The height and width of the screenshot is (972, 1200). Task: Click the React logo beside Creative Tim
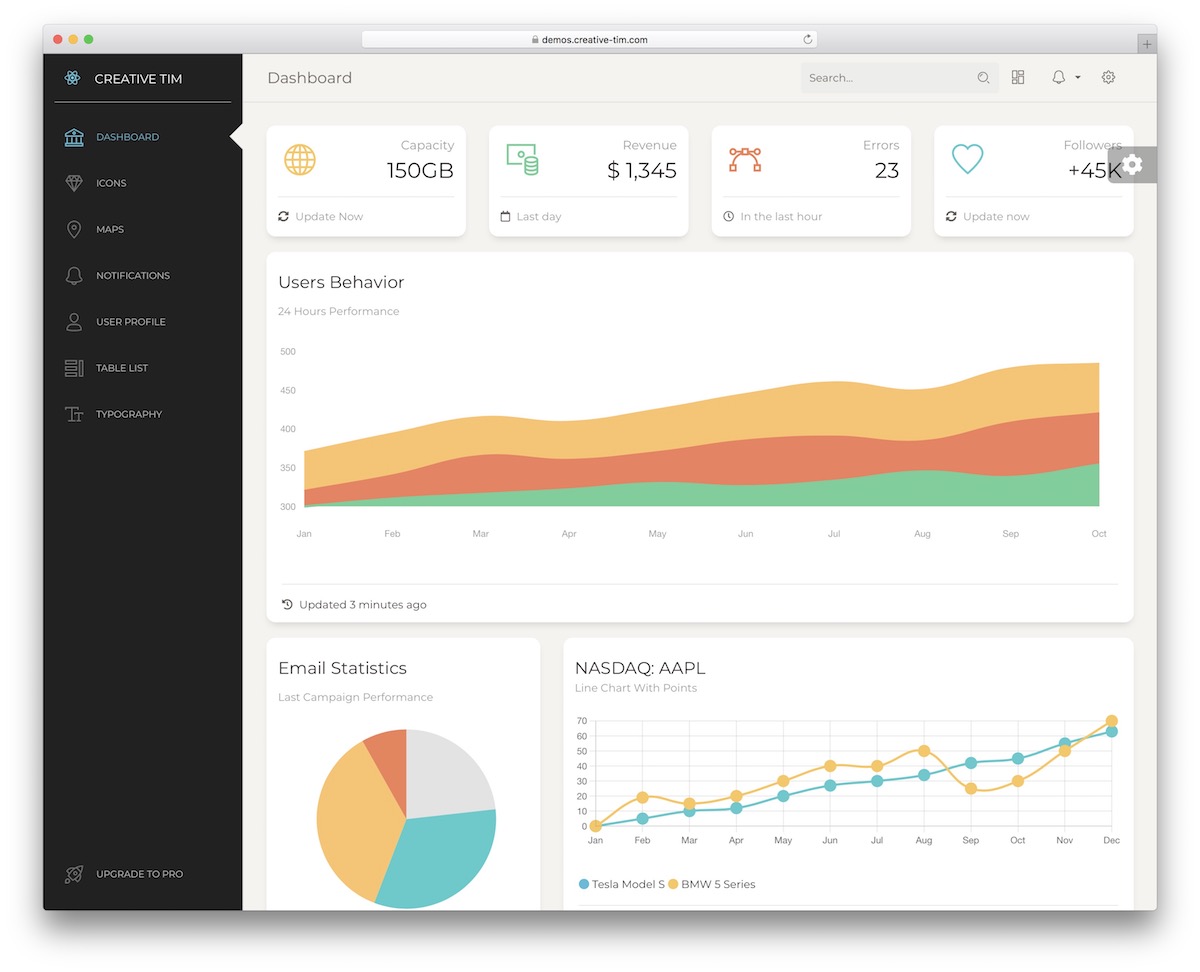(x=72, y=79)
